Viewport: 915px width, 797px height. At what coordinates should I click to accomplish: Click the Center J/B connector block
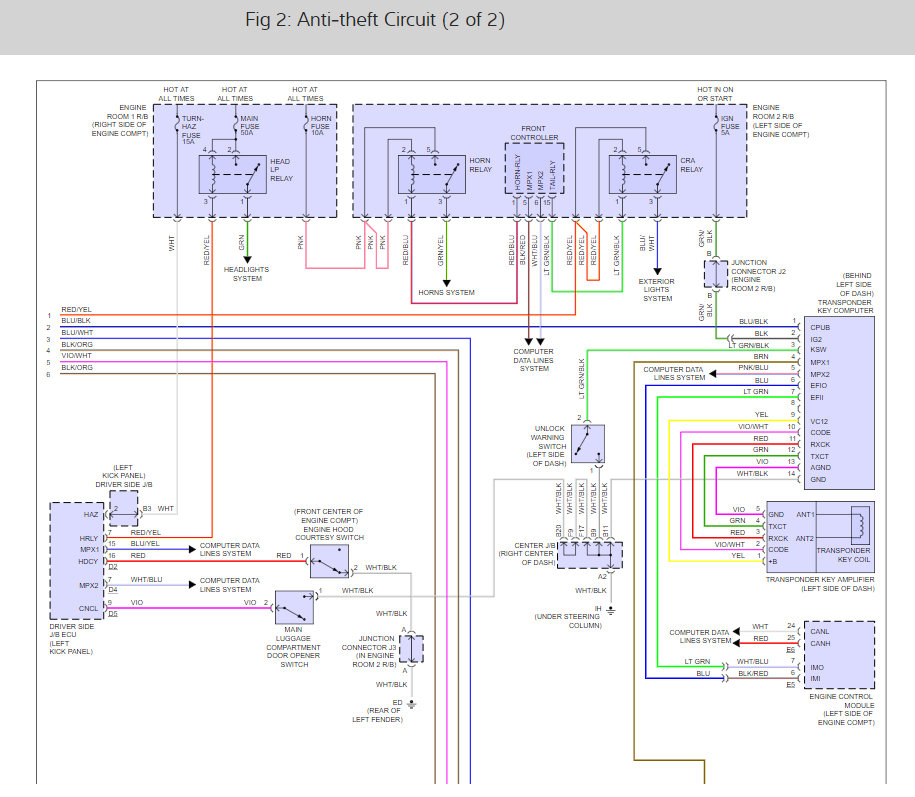click(x=589, y=555)
